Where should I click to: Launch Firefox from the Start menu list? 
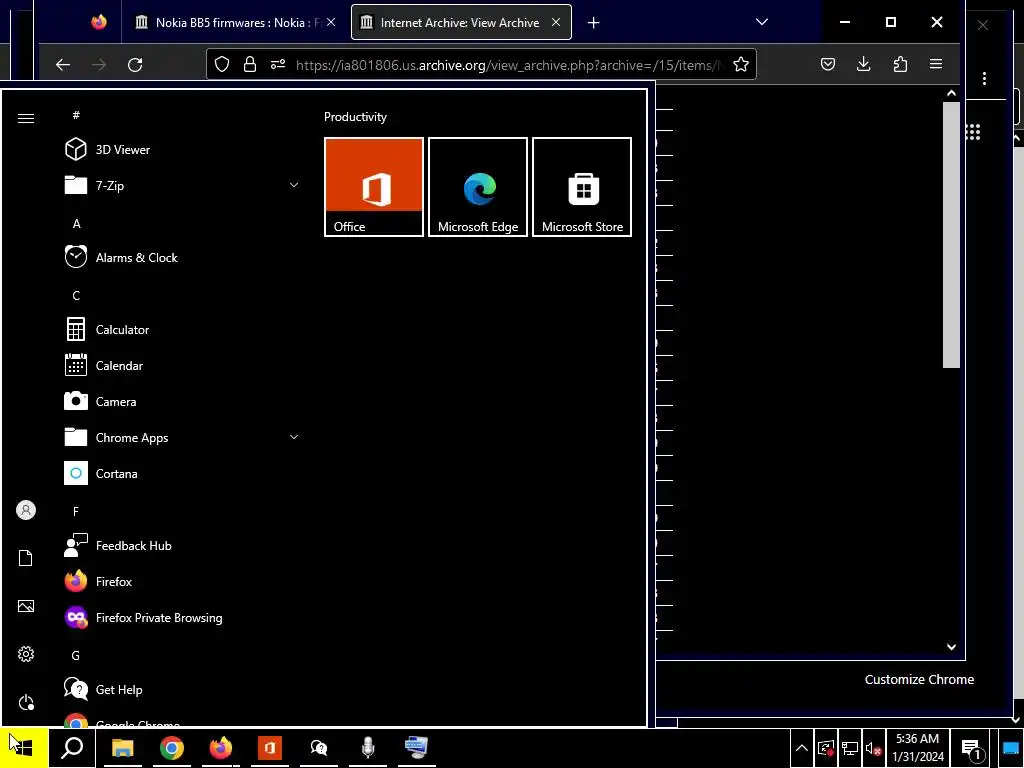[182, 581]
